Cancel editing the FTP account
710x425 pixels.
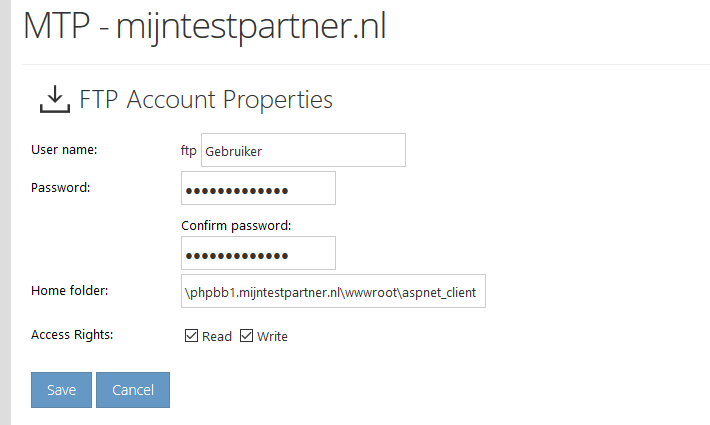point(133,390)
